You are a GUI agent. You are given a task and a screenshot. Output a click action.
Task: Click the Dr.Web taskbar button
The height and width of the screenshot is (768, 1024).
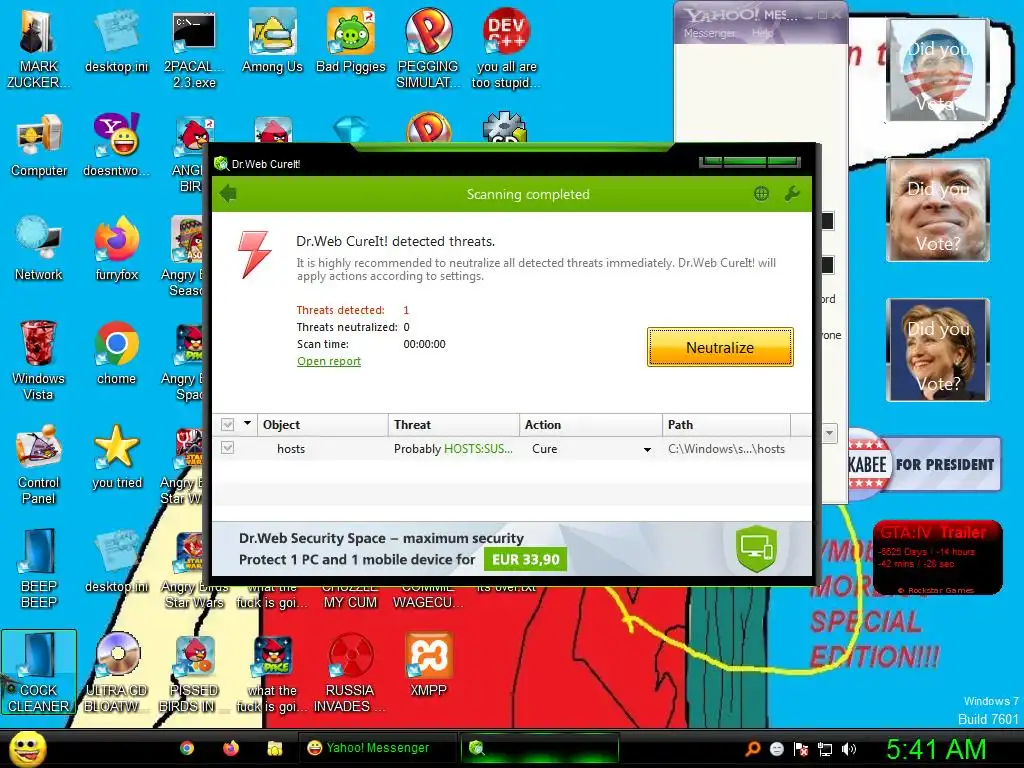point(539,748)
